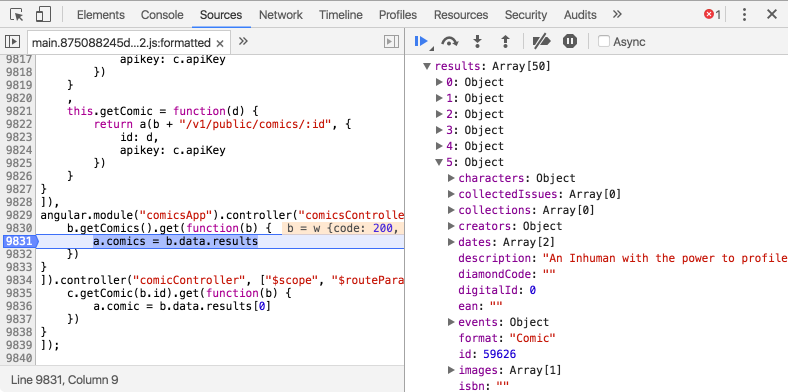Expand object 3 in results
This screenshot has height=392, width=788.
pos(440,130)
